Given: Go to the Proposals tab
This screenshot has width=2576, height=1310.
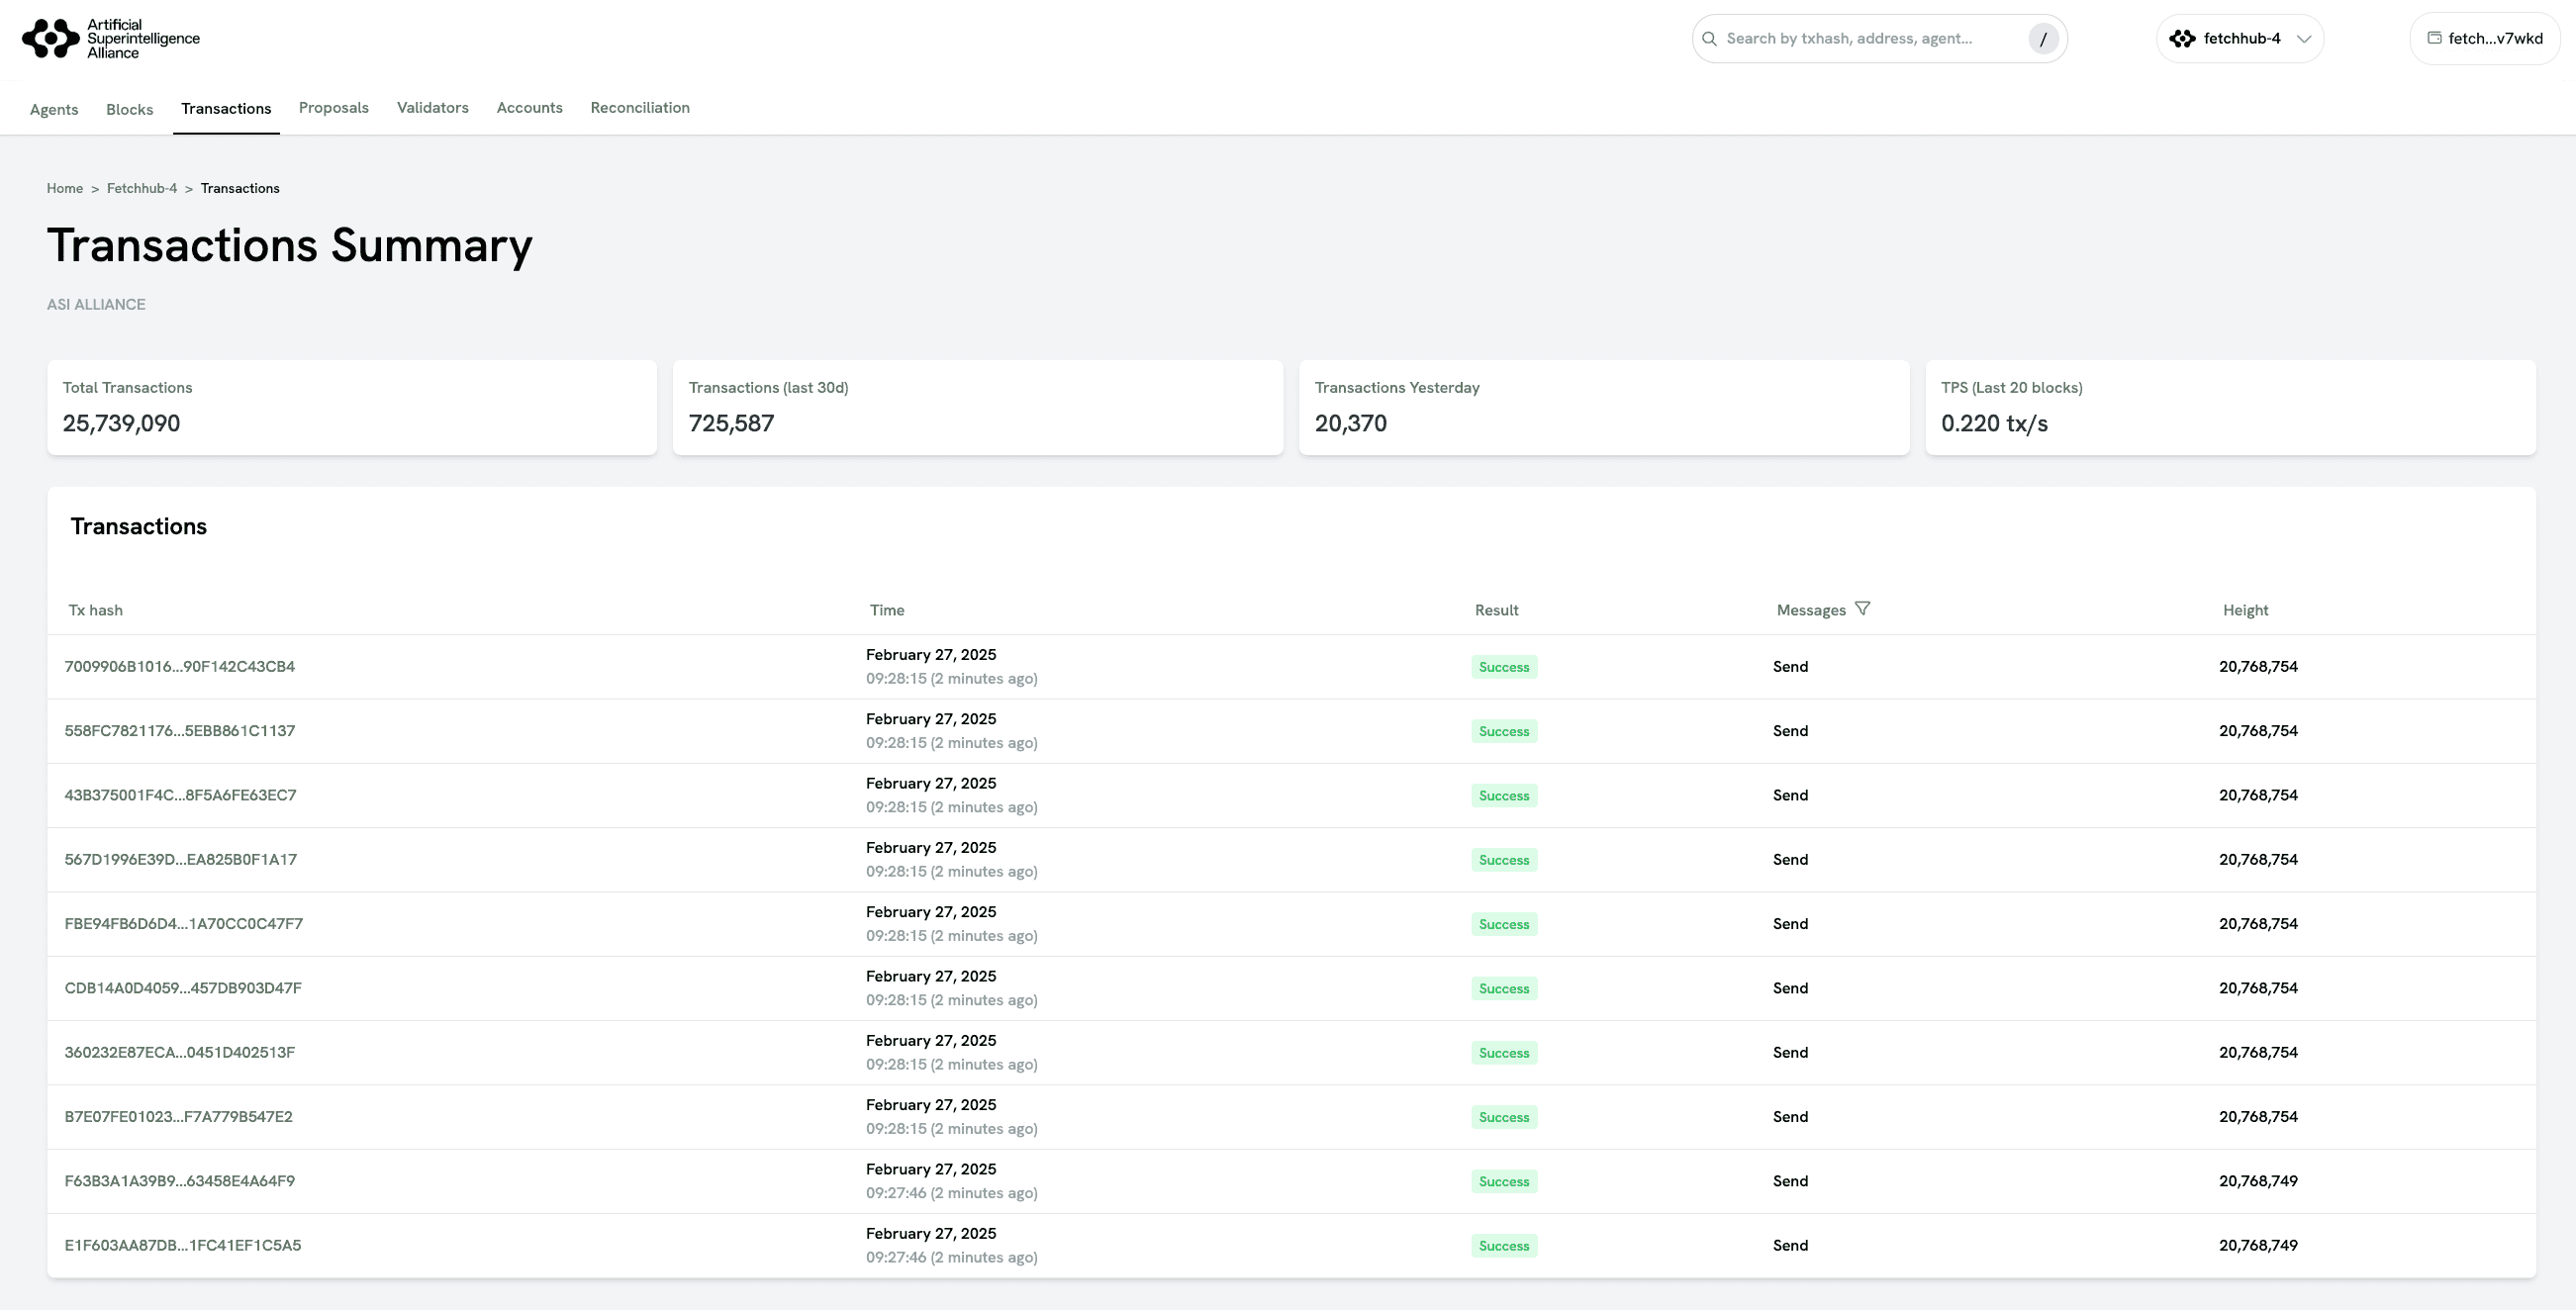Looking at the screenshot, I should pyautogui.click(x=333, y=108).
